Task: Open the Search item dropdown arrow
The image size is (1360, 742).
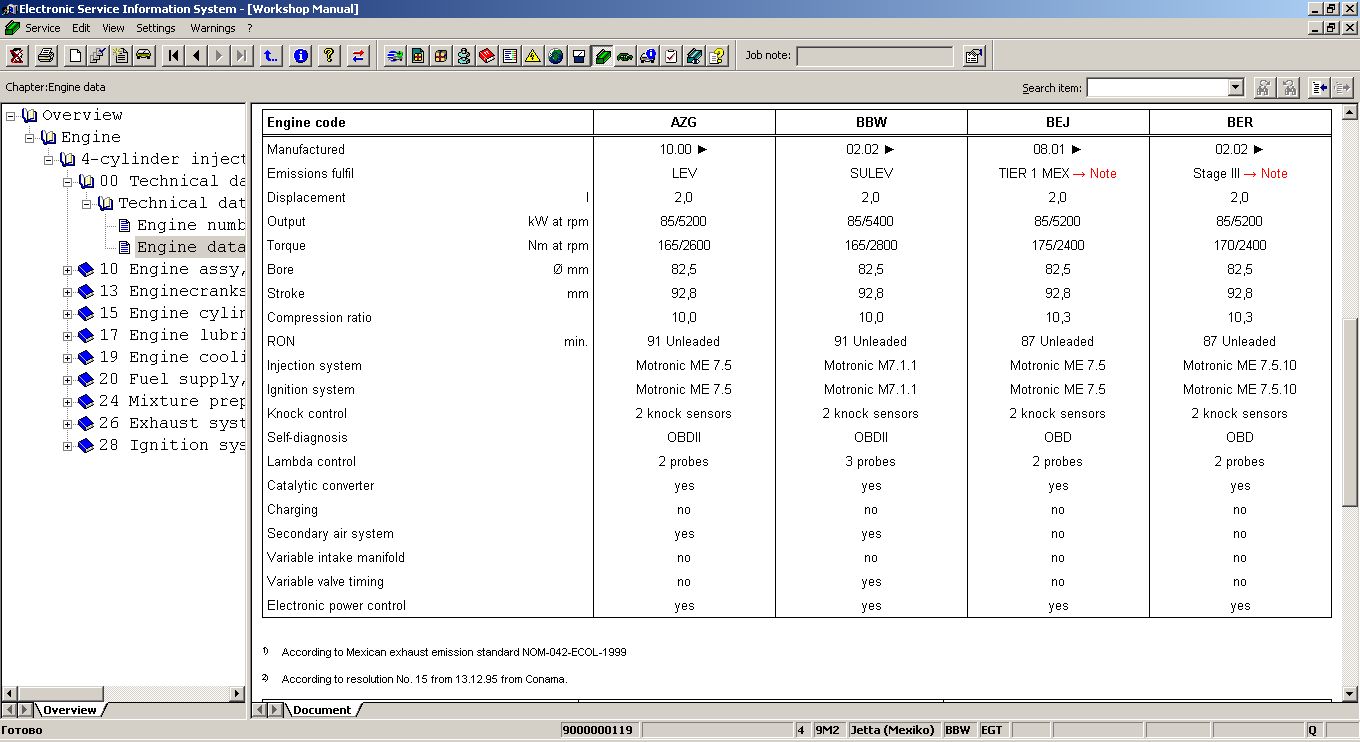Action: click(1235, 88)
